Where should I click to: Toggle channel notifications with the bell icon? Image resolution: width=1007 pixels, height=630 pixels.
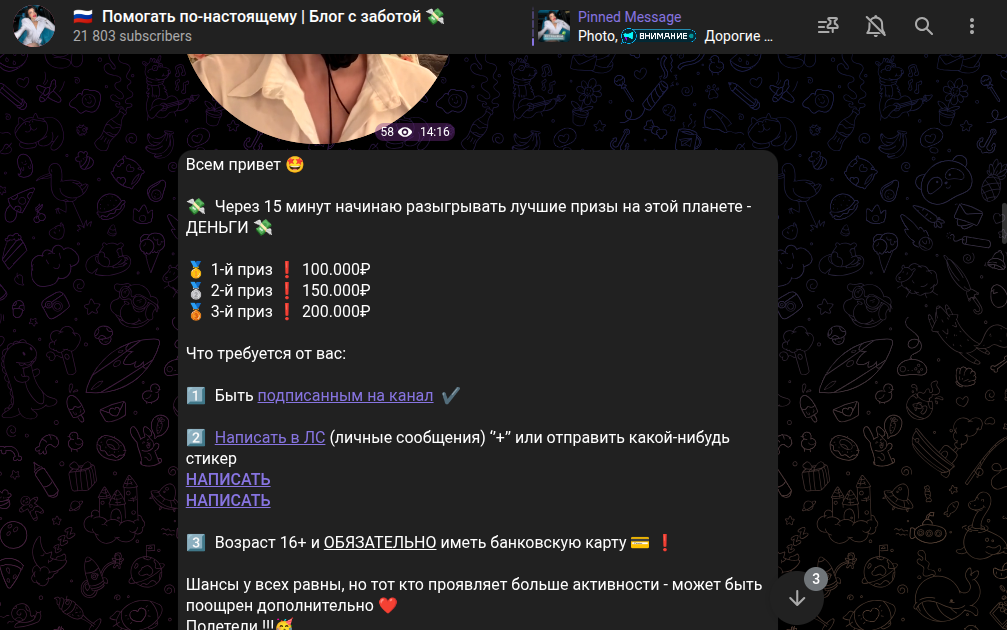875,26
